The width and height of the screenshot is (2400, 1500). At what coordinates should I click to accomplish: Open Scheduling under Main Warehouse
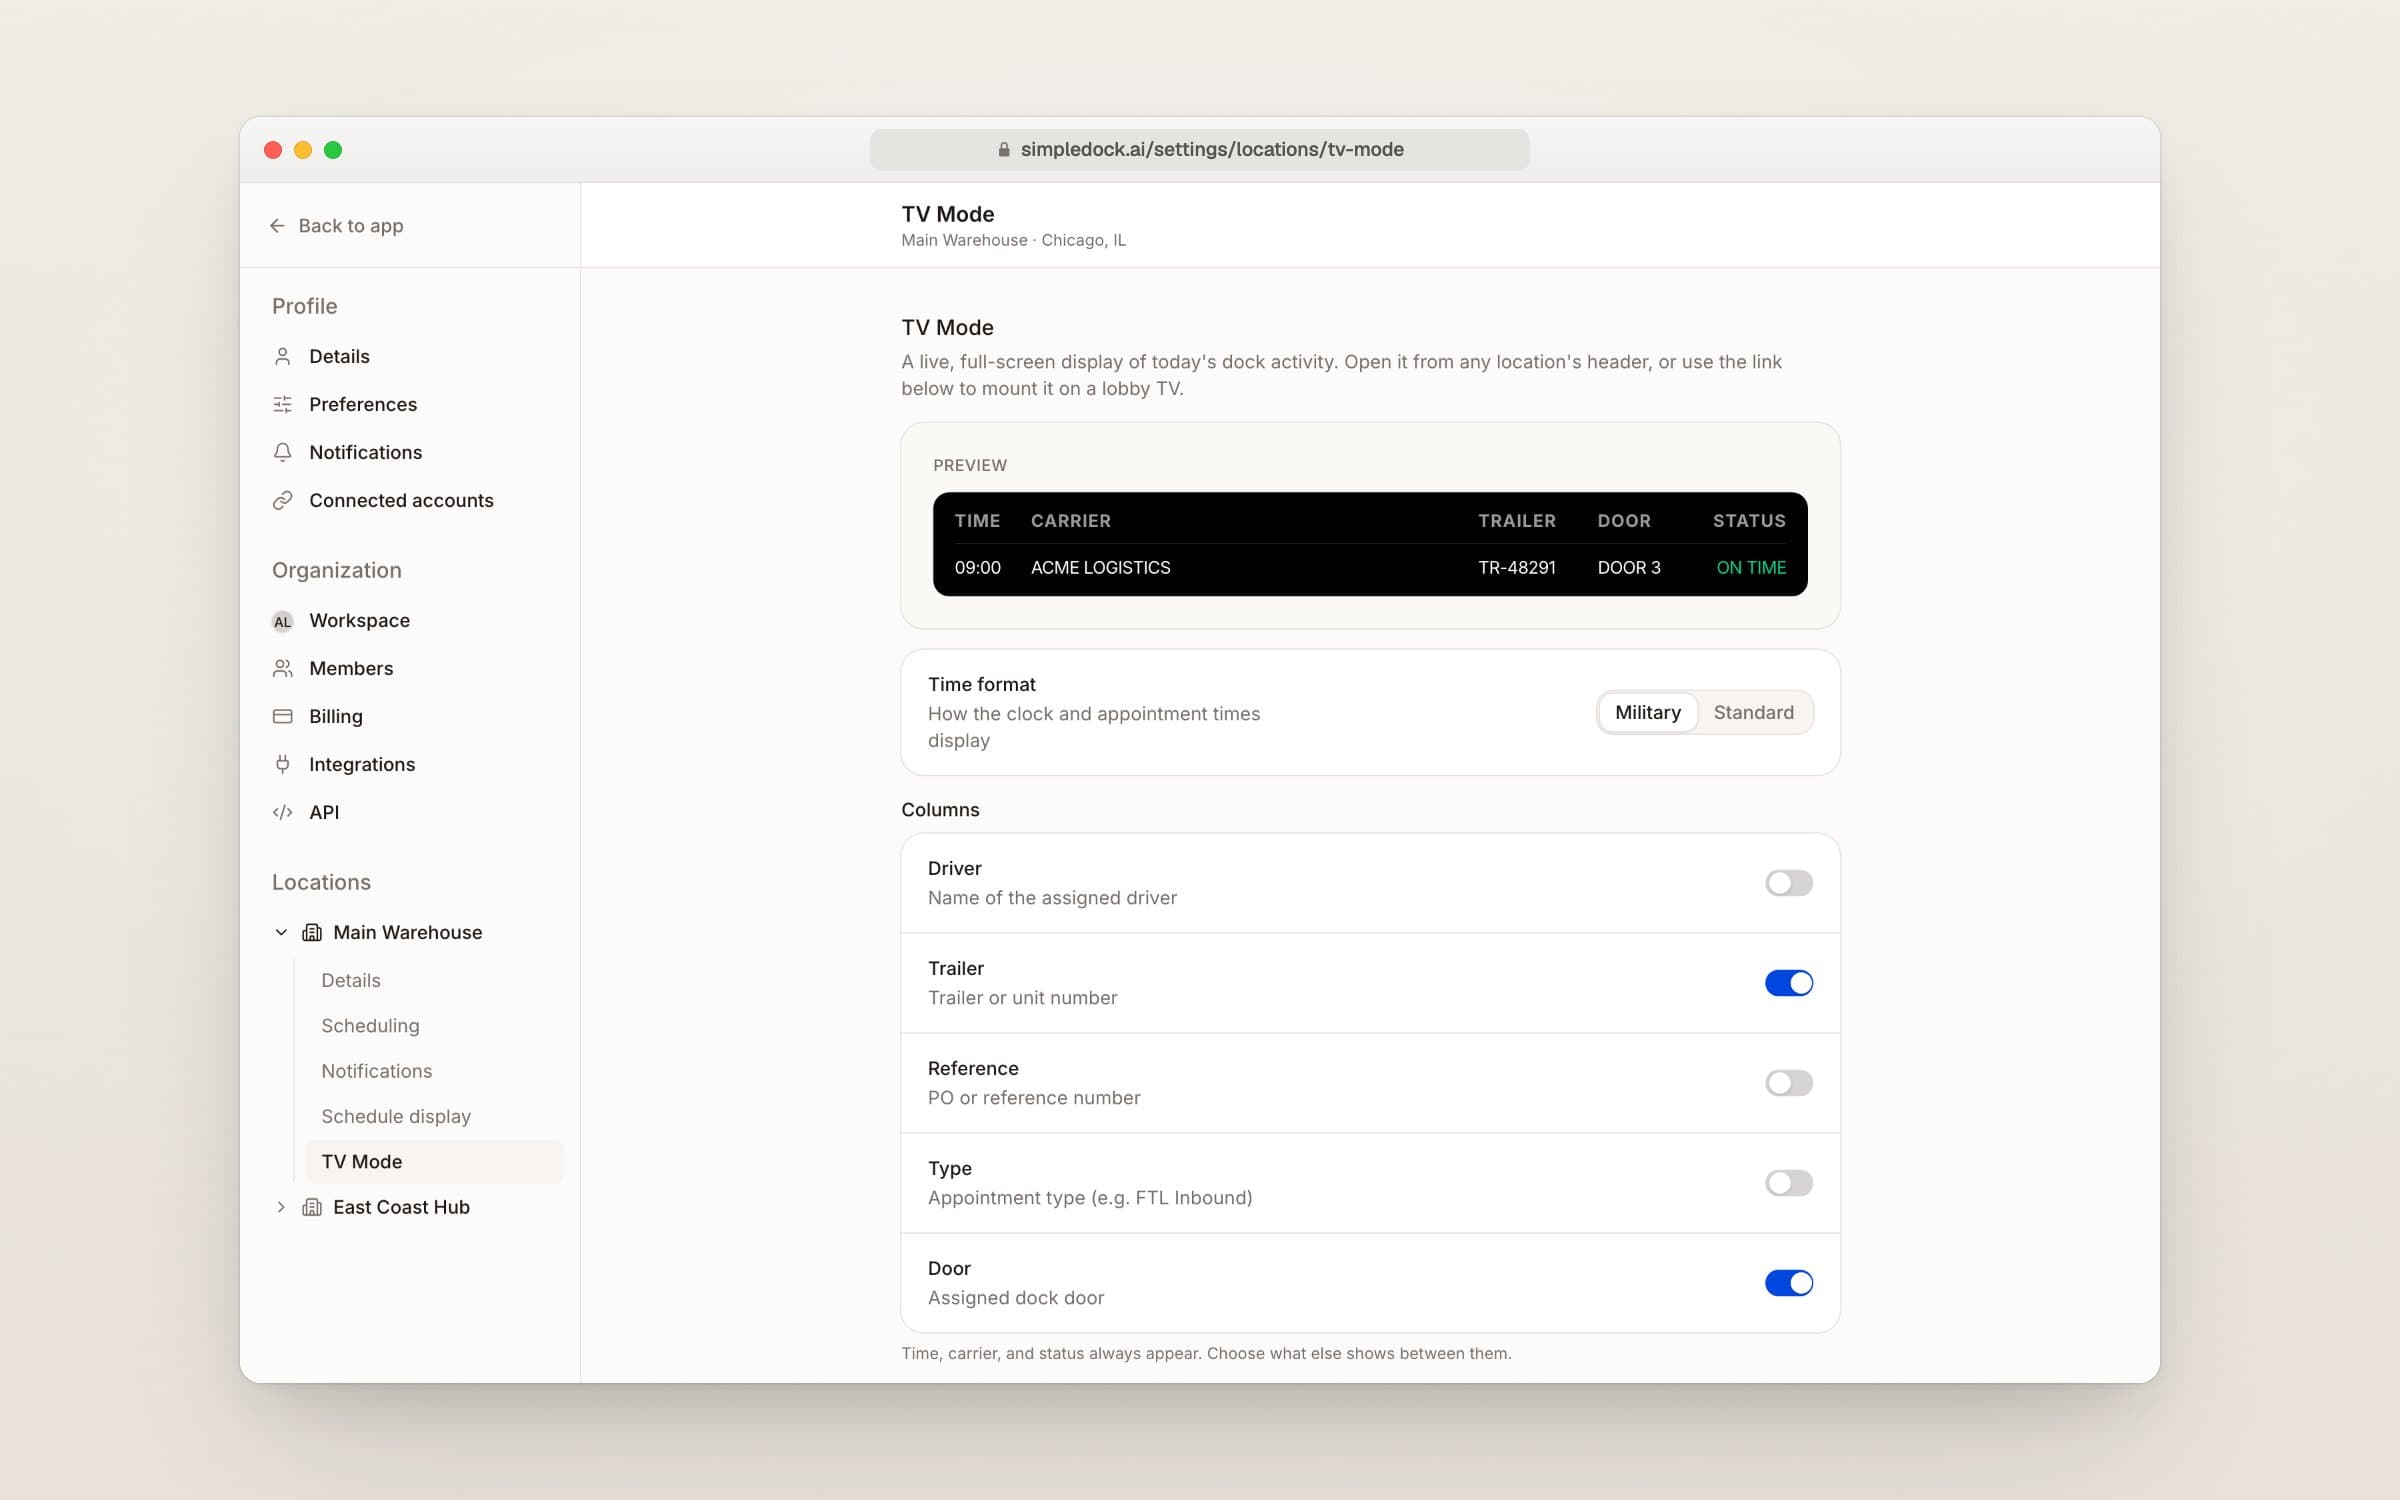(x=370, y=1025)
